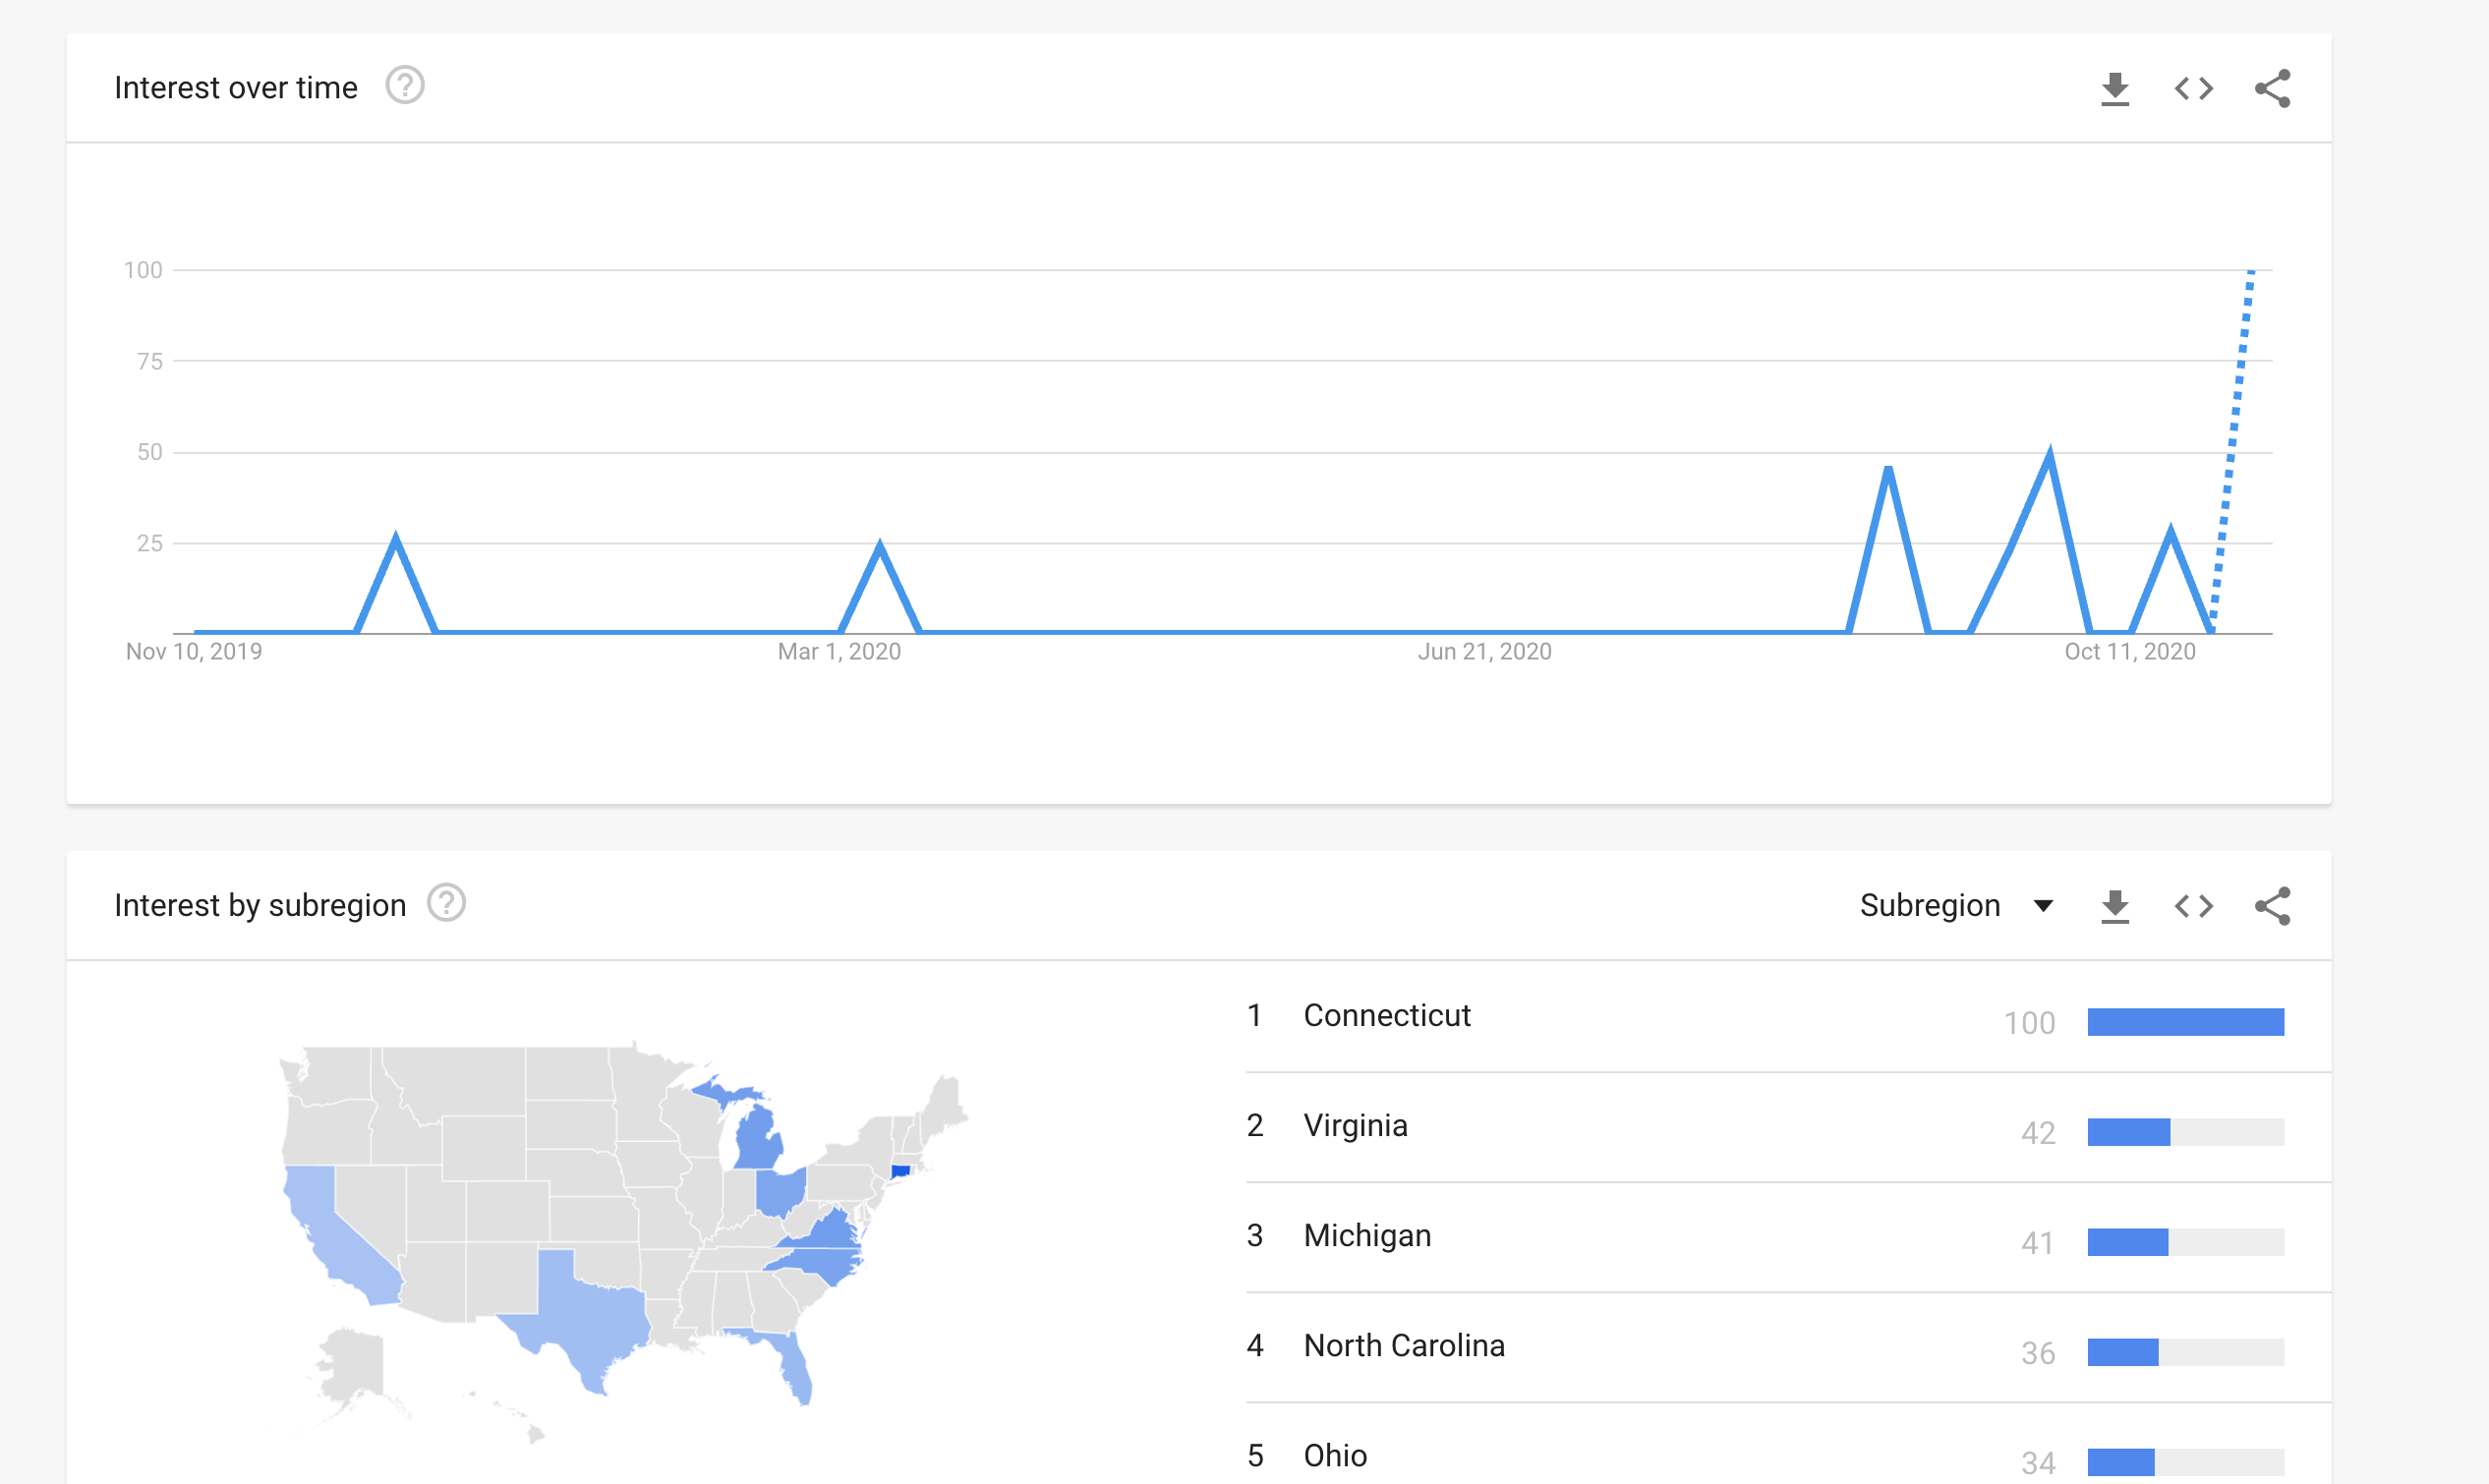Click help icon beside Interest by subregion
The height and width of the screenshot is (1484, 2489).
point(446,903)
